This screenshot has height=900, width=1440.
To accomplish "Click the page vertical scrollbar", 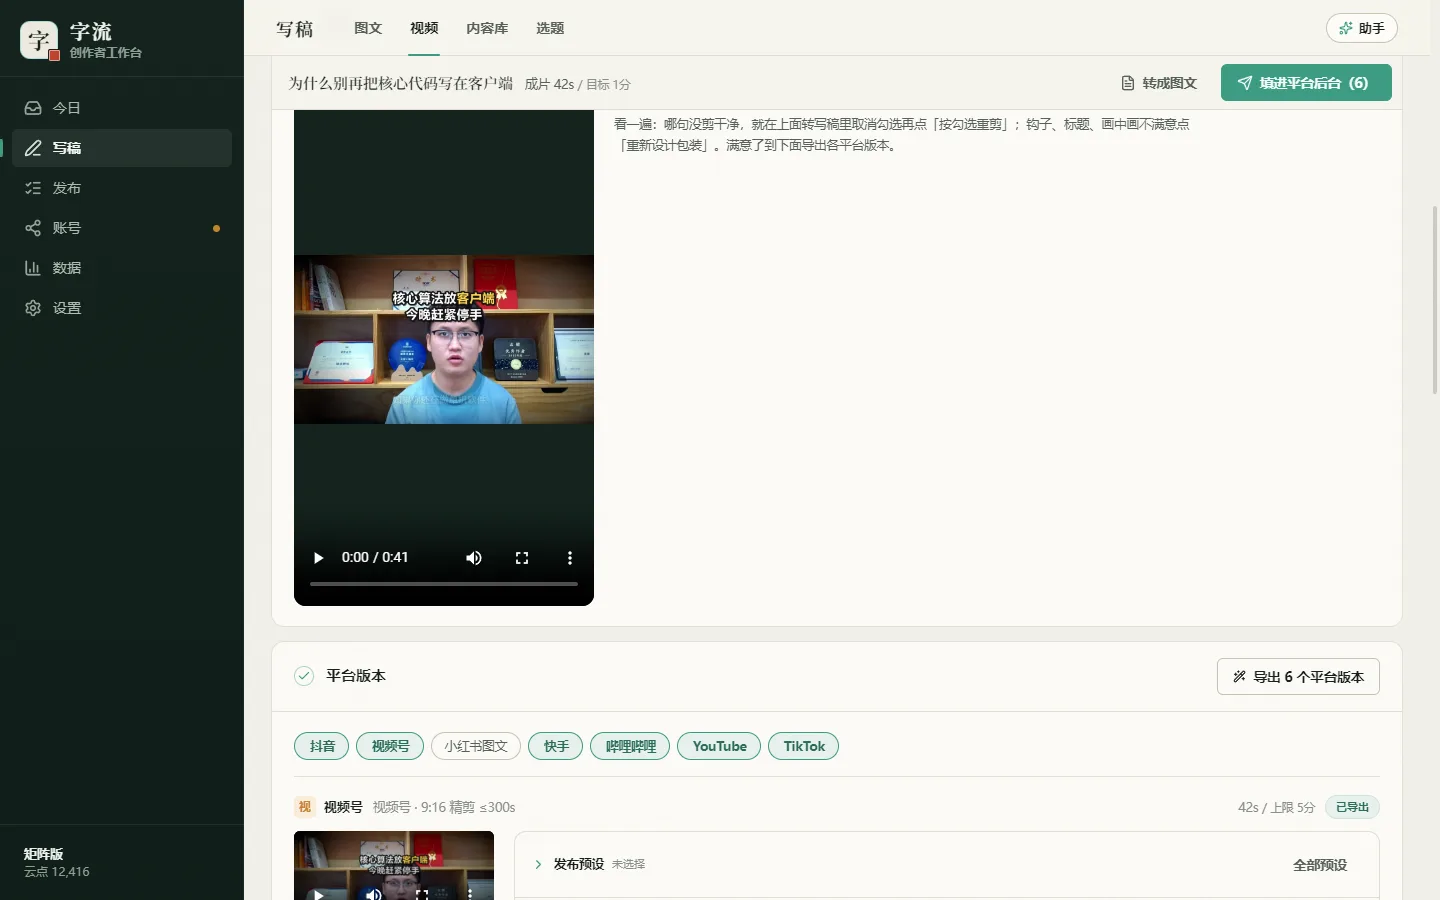I will click(1435, 300).
